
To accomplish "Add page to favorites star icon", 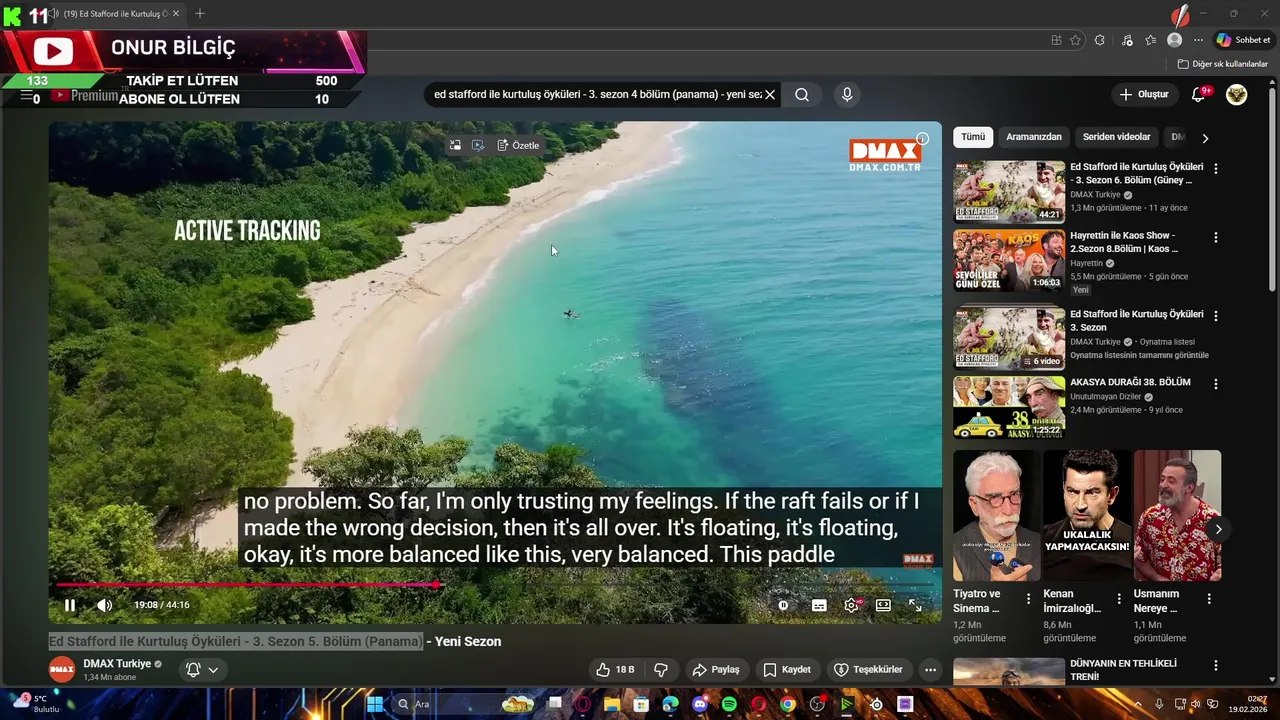I will [x=1075, y=40].
